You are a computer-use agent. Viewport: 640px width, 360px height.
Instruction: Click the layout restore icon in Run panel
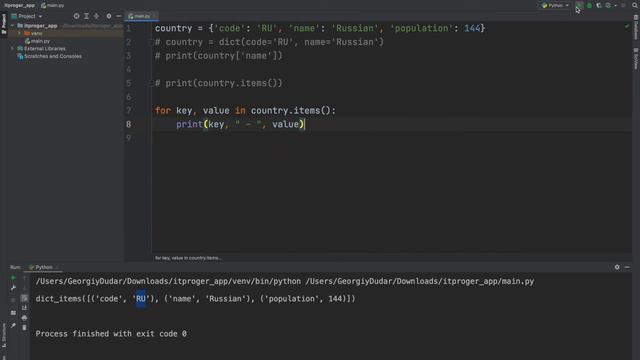click(13, 313)
